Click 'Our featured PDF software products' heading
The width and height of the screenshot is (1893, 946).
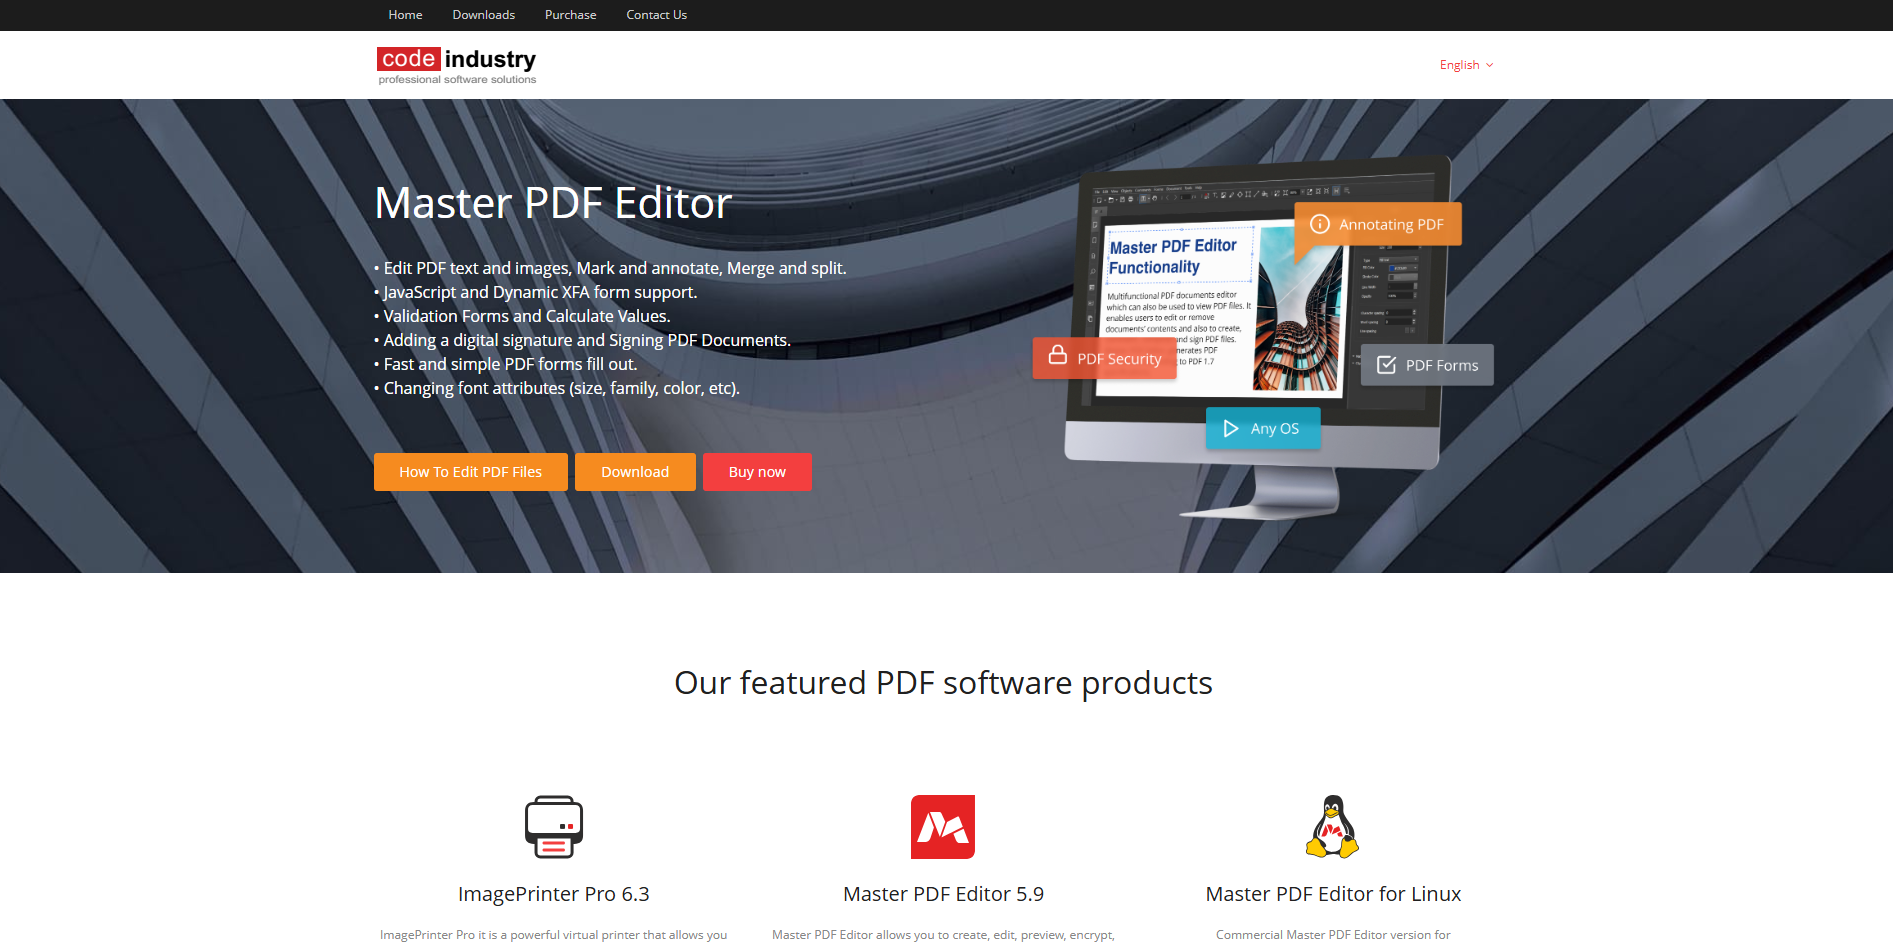pos(943,683)
